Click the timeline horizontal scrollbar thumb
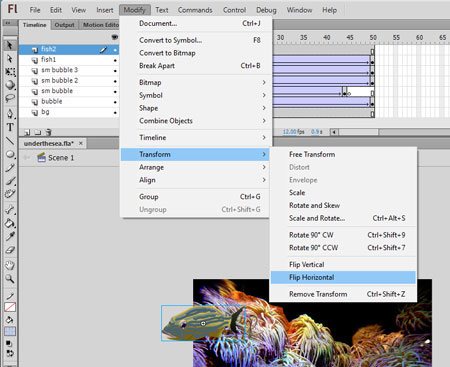The height and width of the screenshot is (367, 450). click(359, 132)
